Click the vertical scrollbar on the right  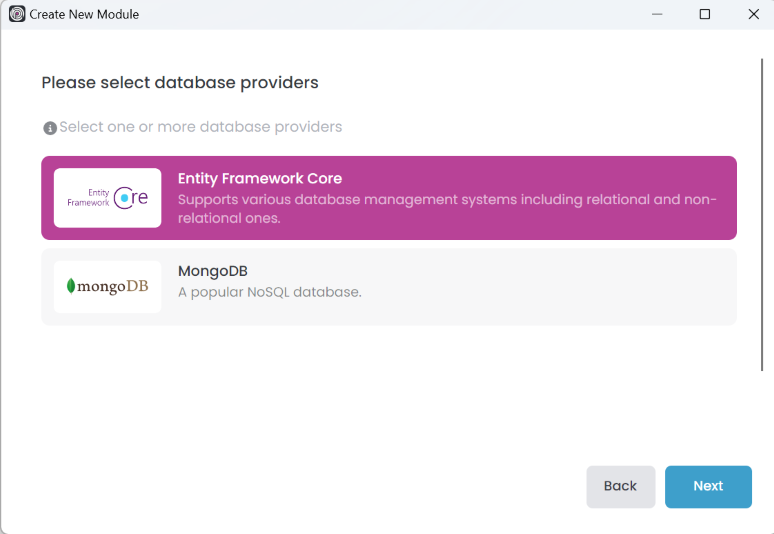coord(762,215)
